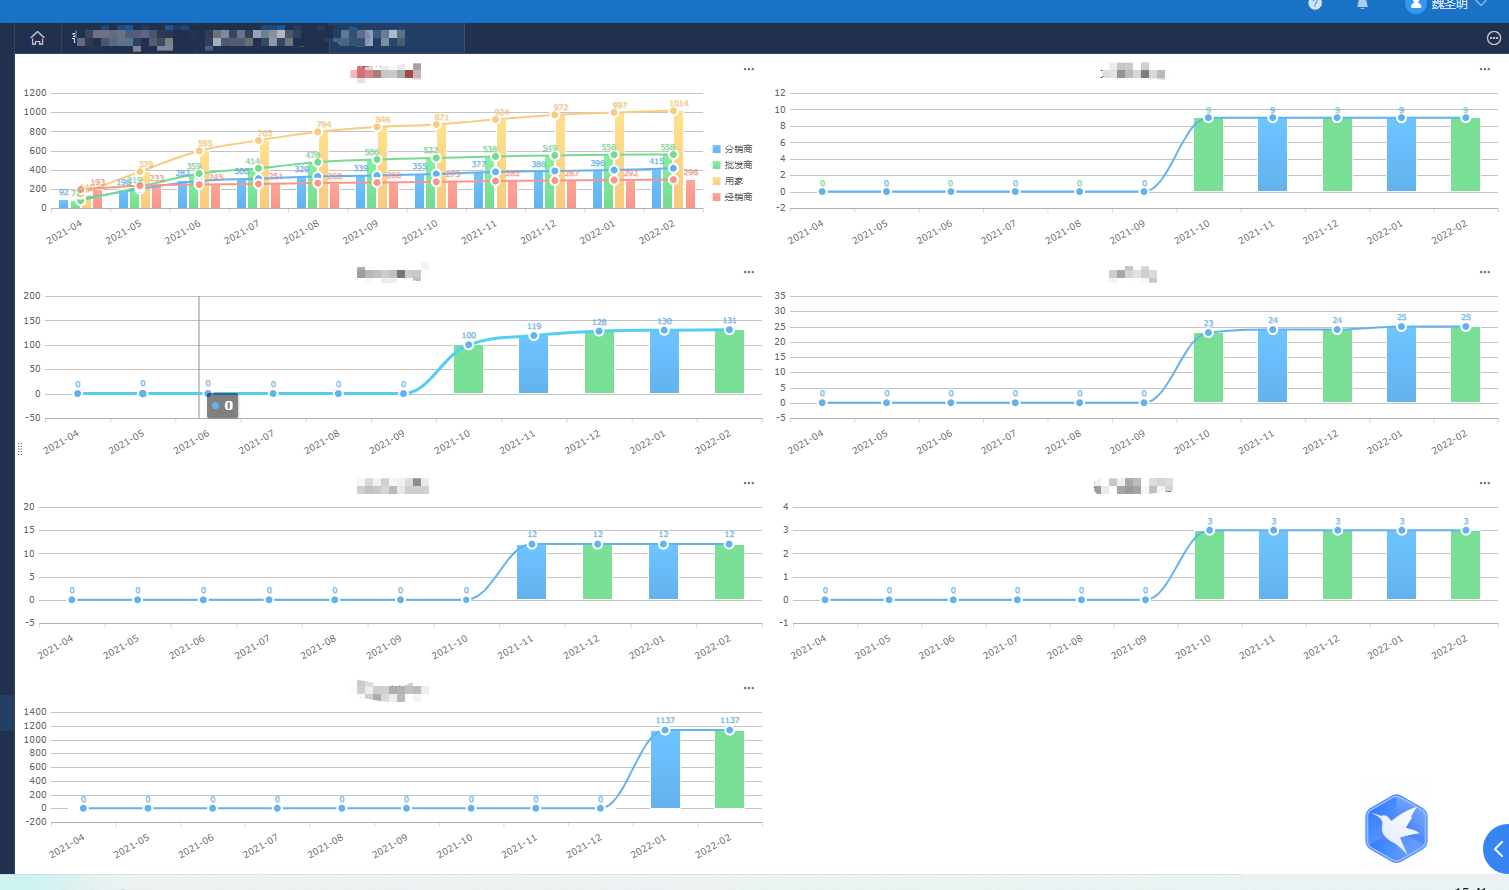Toggle the 批发商 legend series

tap(732, 165)
